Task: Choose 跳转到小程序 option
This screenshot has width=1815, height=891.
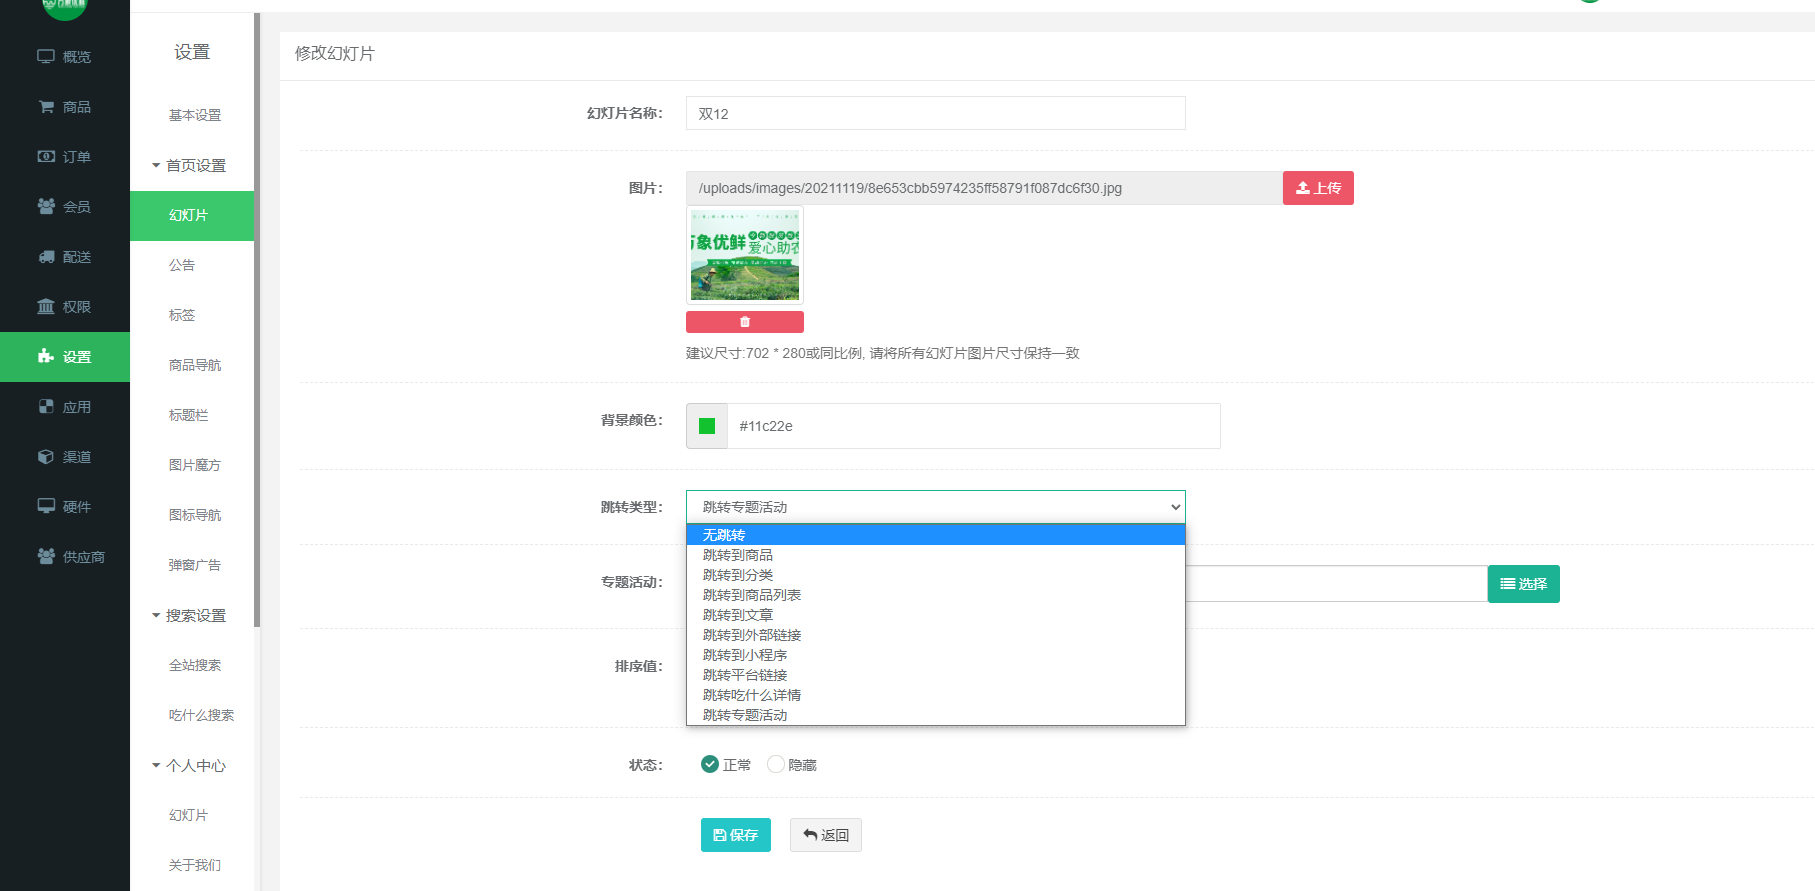Action: pyautogui.click(x=936, y=655)
